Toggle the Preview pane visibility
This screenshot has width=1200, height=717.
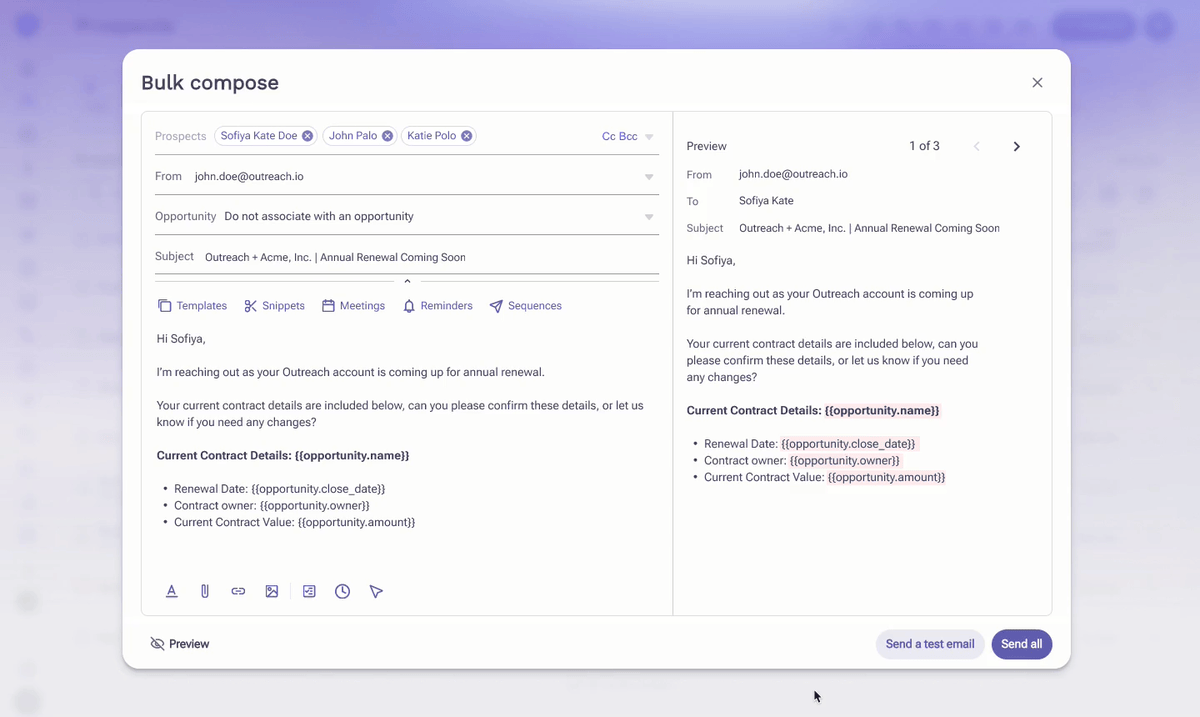click(x=180, y=644)
